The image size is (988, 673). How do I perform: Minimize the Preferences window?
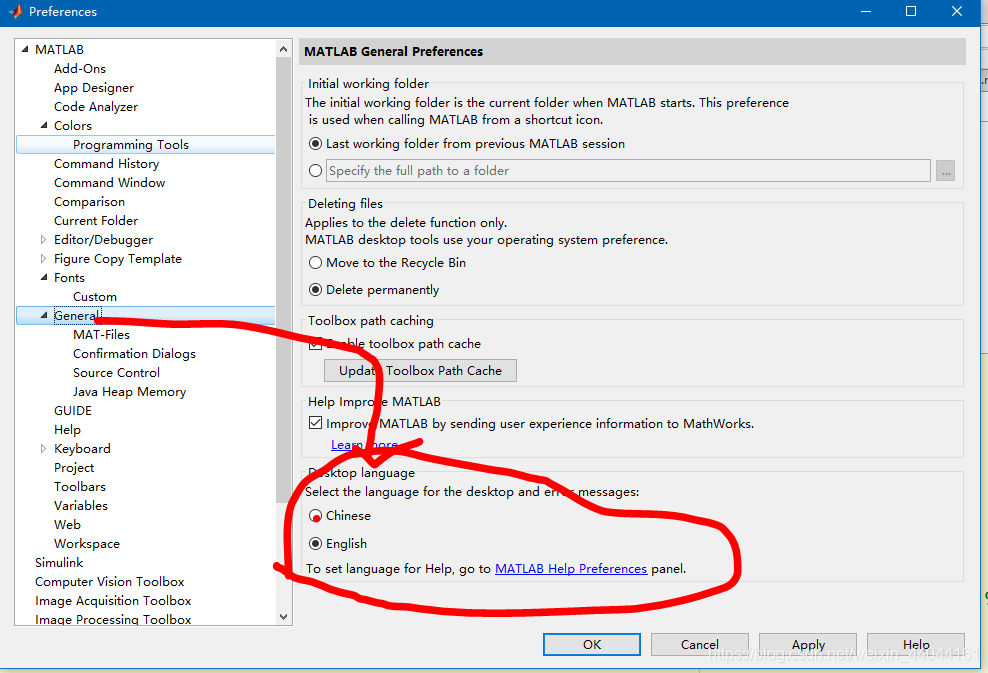pyautogui.click(x=866, y=11)
